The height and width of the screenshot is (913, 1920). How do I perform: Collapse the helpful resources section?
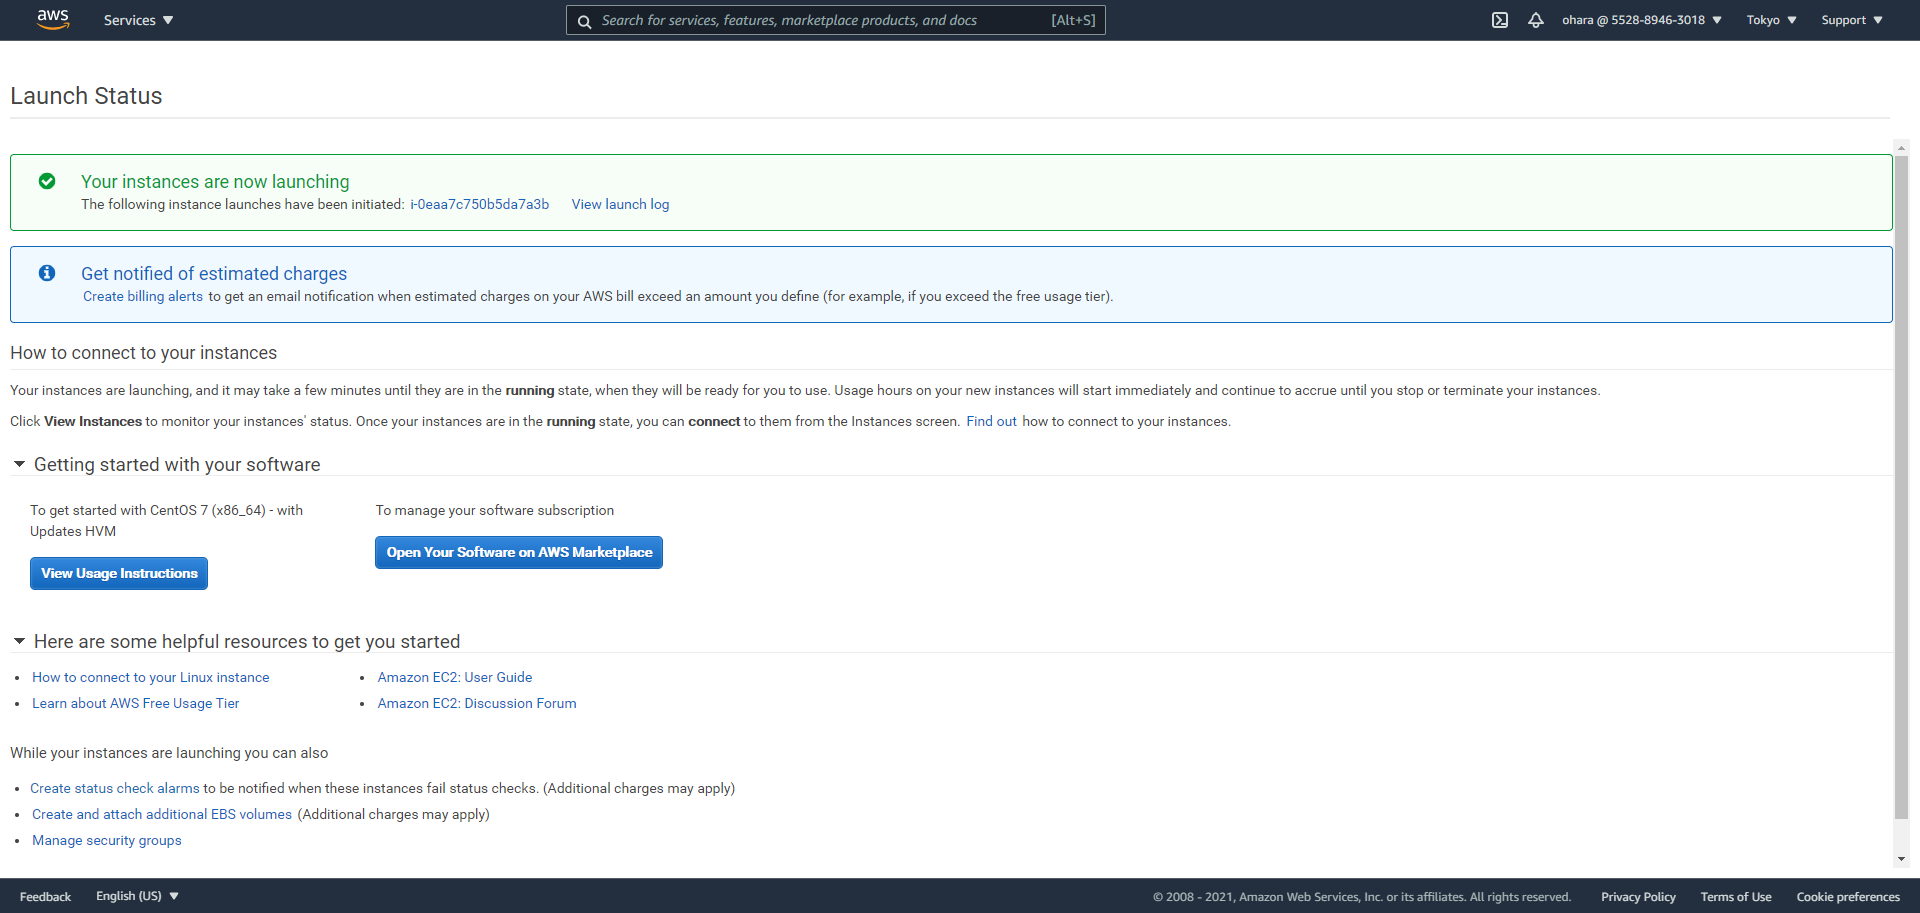(x=19, y=641)
